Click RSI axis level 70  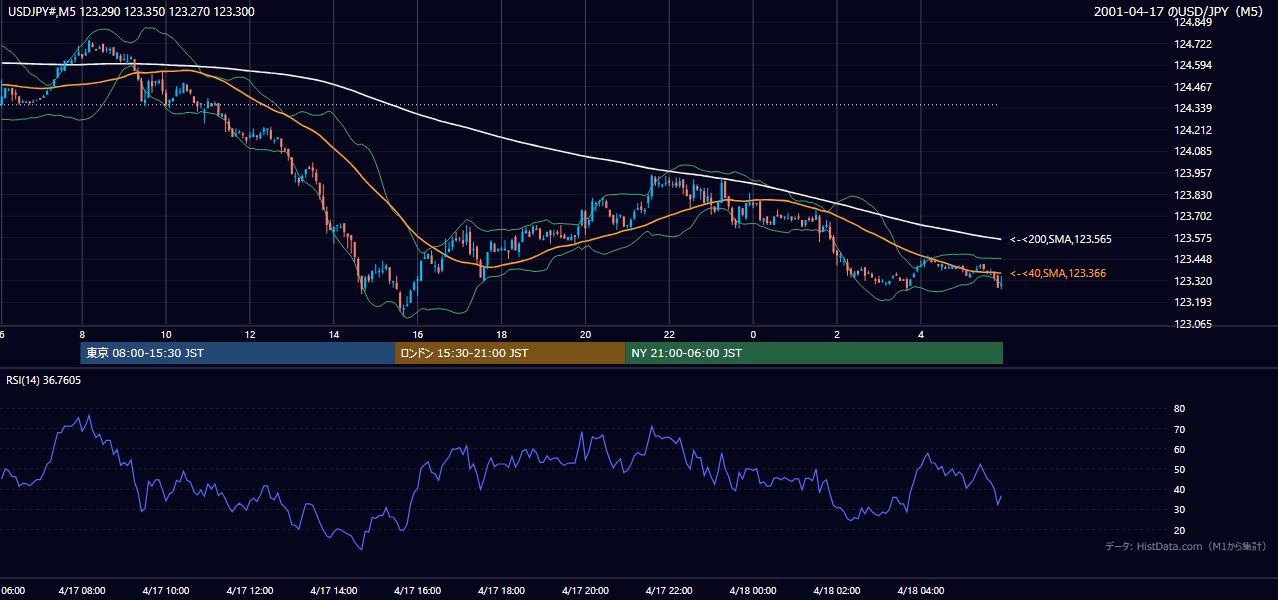click(x=1179, y=429)
